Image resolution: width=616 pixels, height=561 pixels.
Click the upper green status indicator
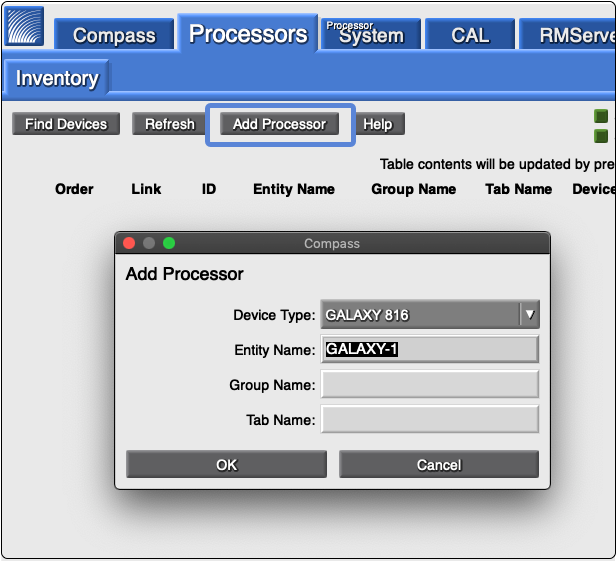601,116
